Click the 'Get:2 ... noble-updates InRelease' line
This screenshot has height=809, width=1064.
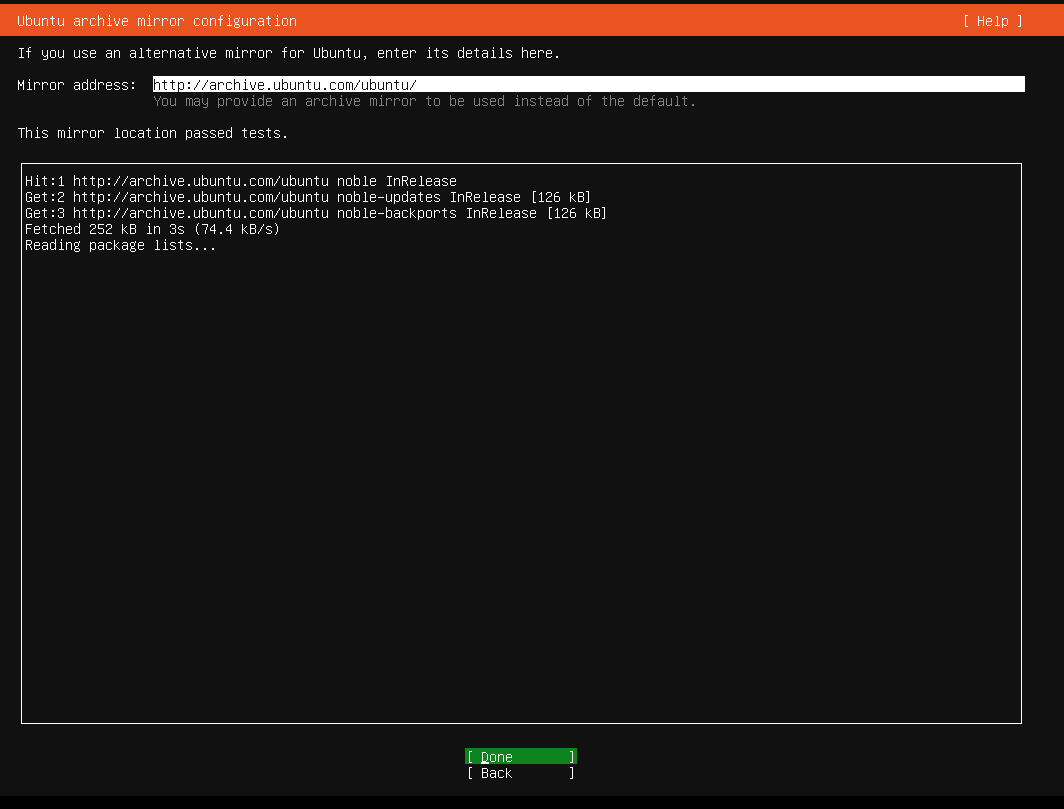point(308,197)
